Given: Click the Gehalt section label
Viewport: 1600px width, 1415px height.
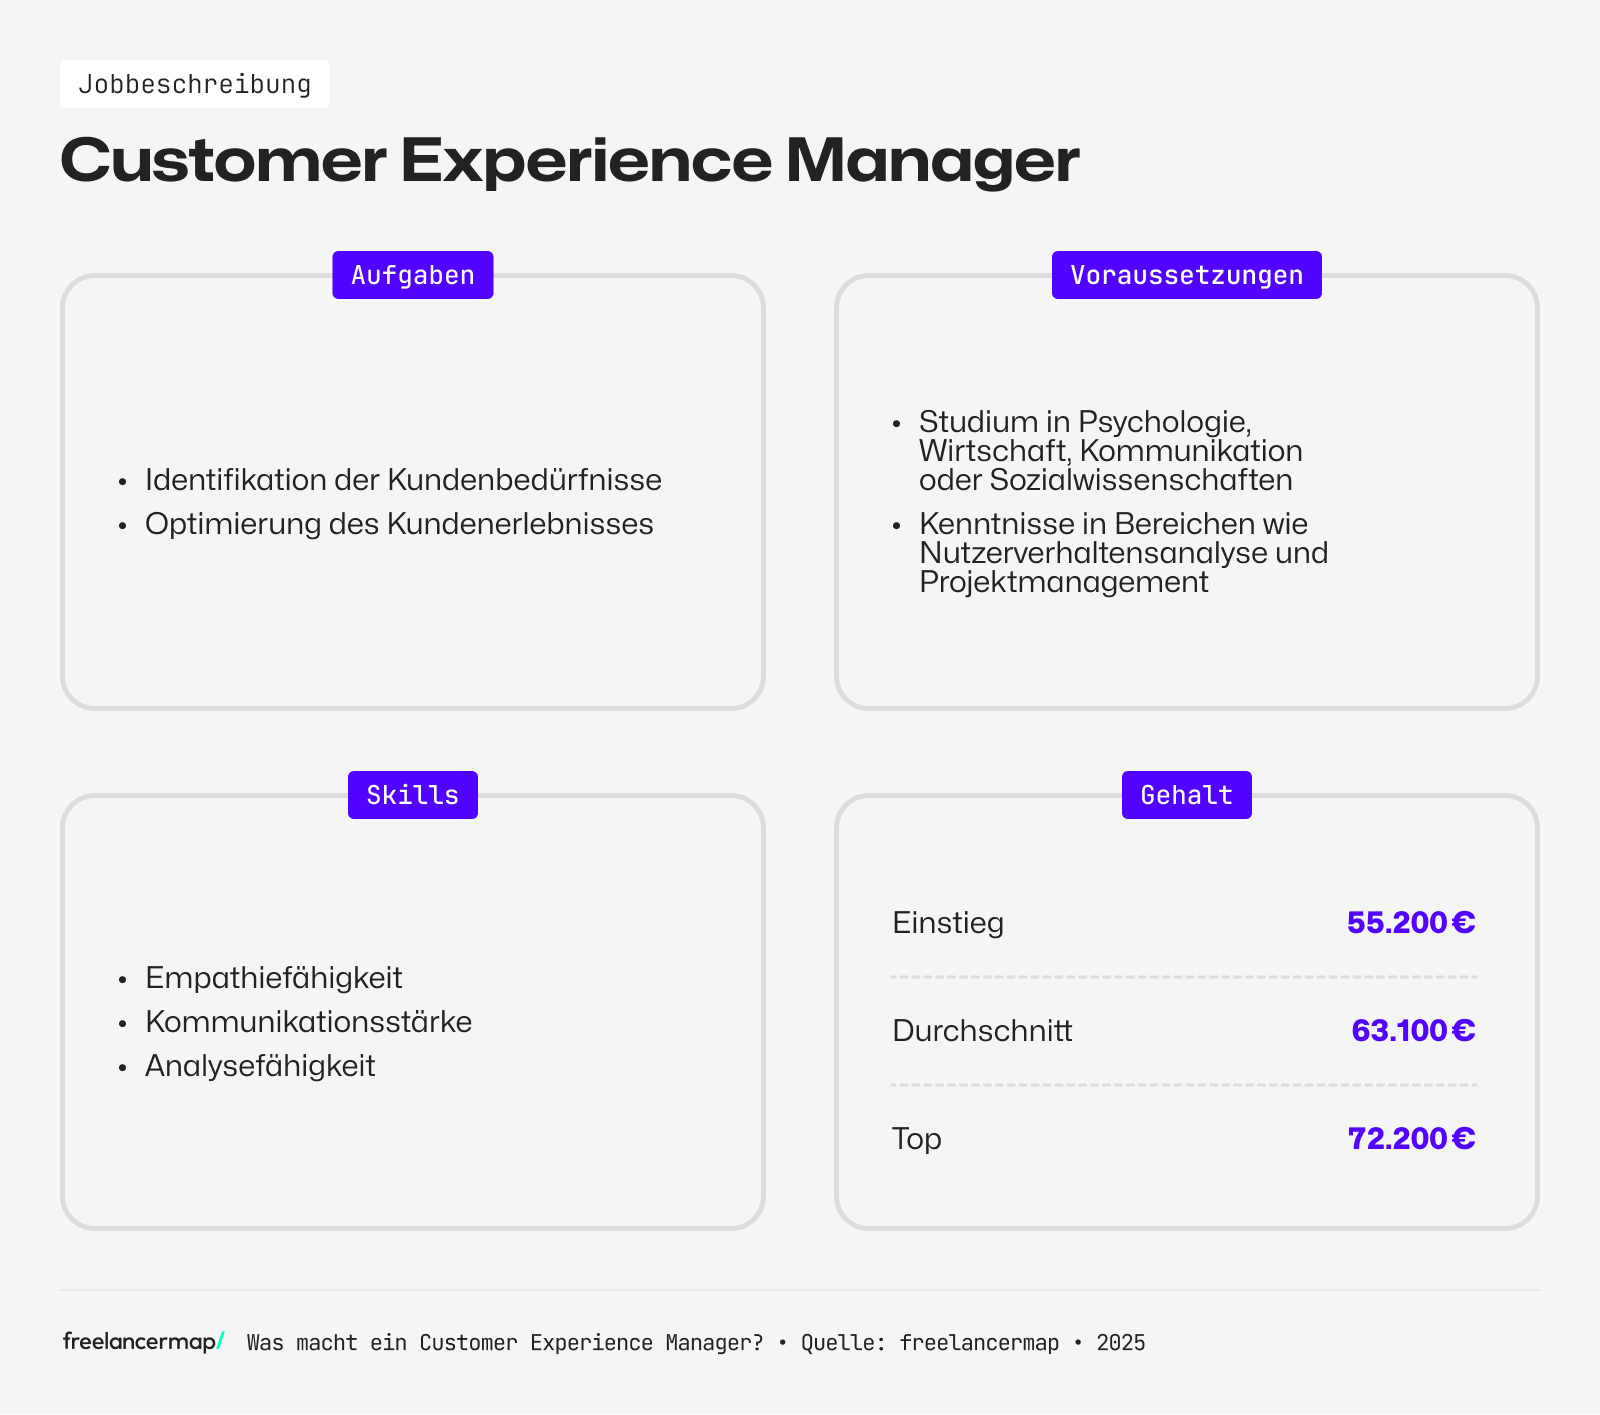Looking at the screenshot, I should [1186, 795].
